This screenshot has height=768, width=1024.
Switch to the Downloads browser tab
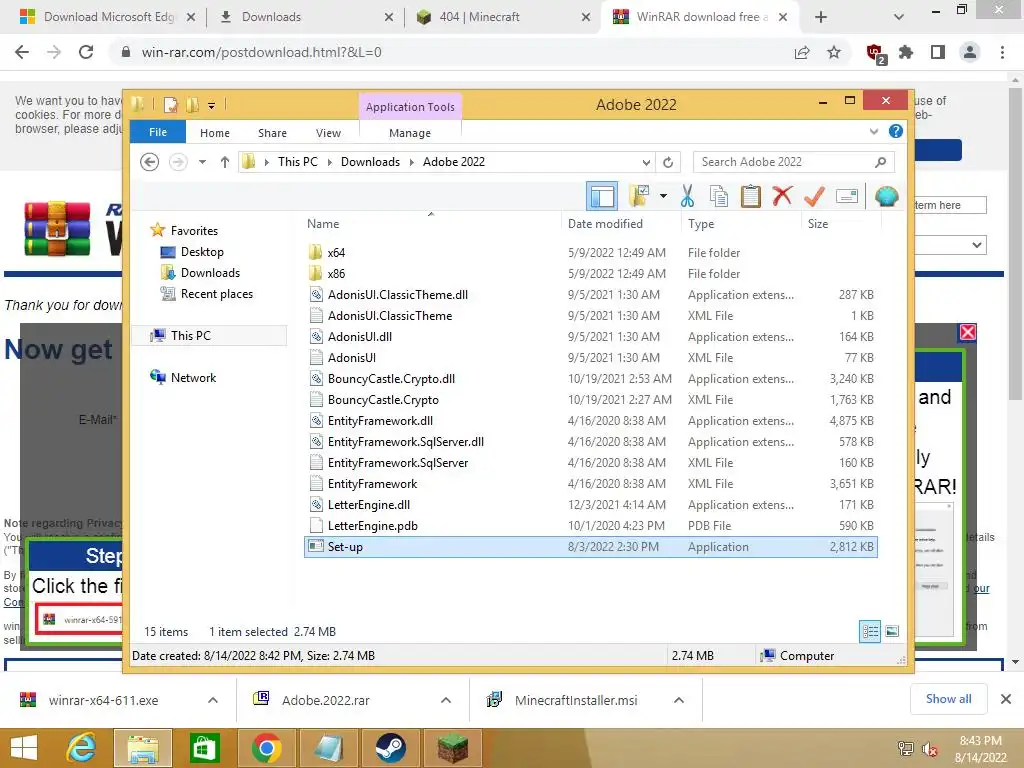point(304,17)
